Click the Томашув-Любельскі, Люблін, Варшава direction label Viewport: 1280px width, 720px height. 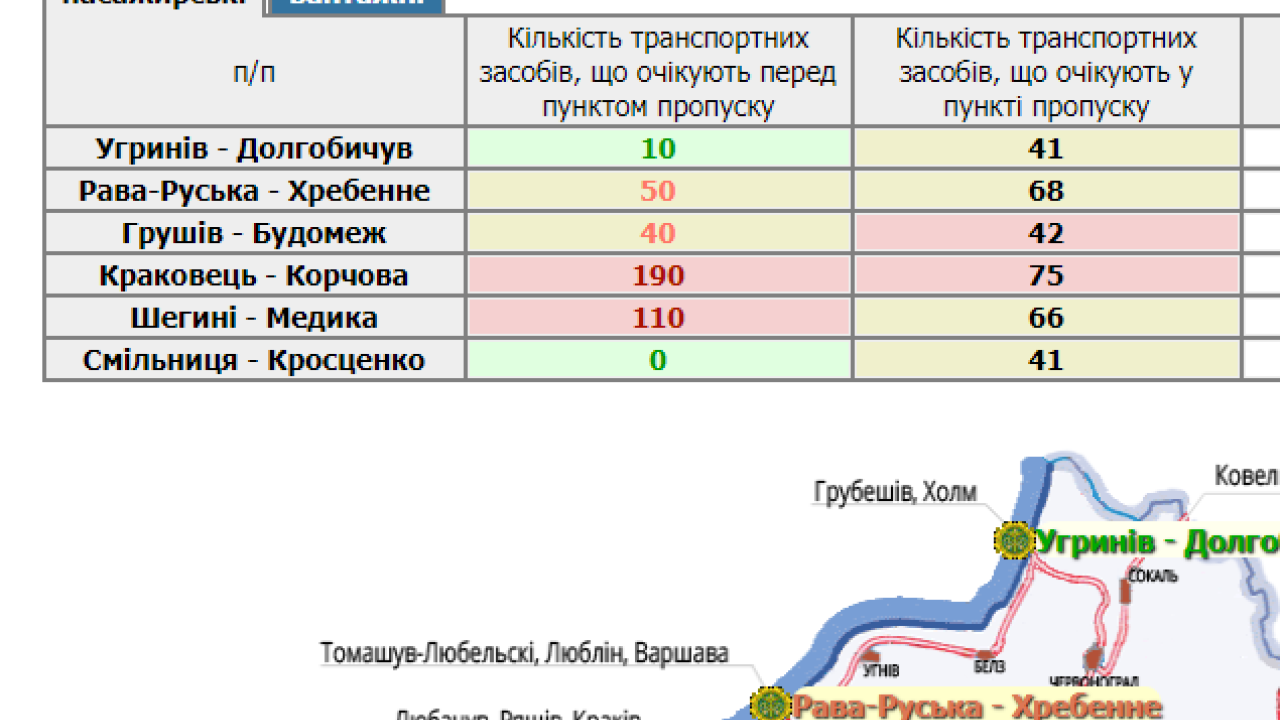pyautogui.click(x=524, y=653)
